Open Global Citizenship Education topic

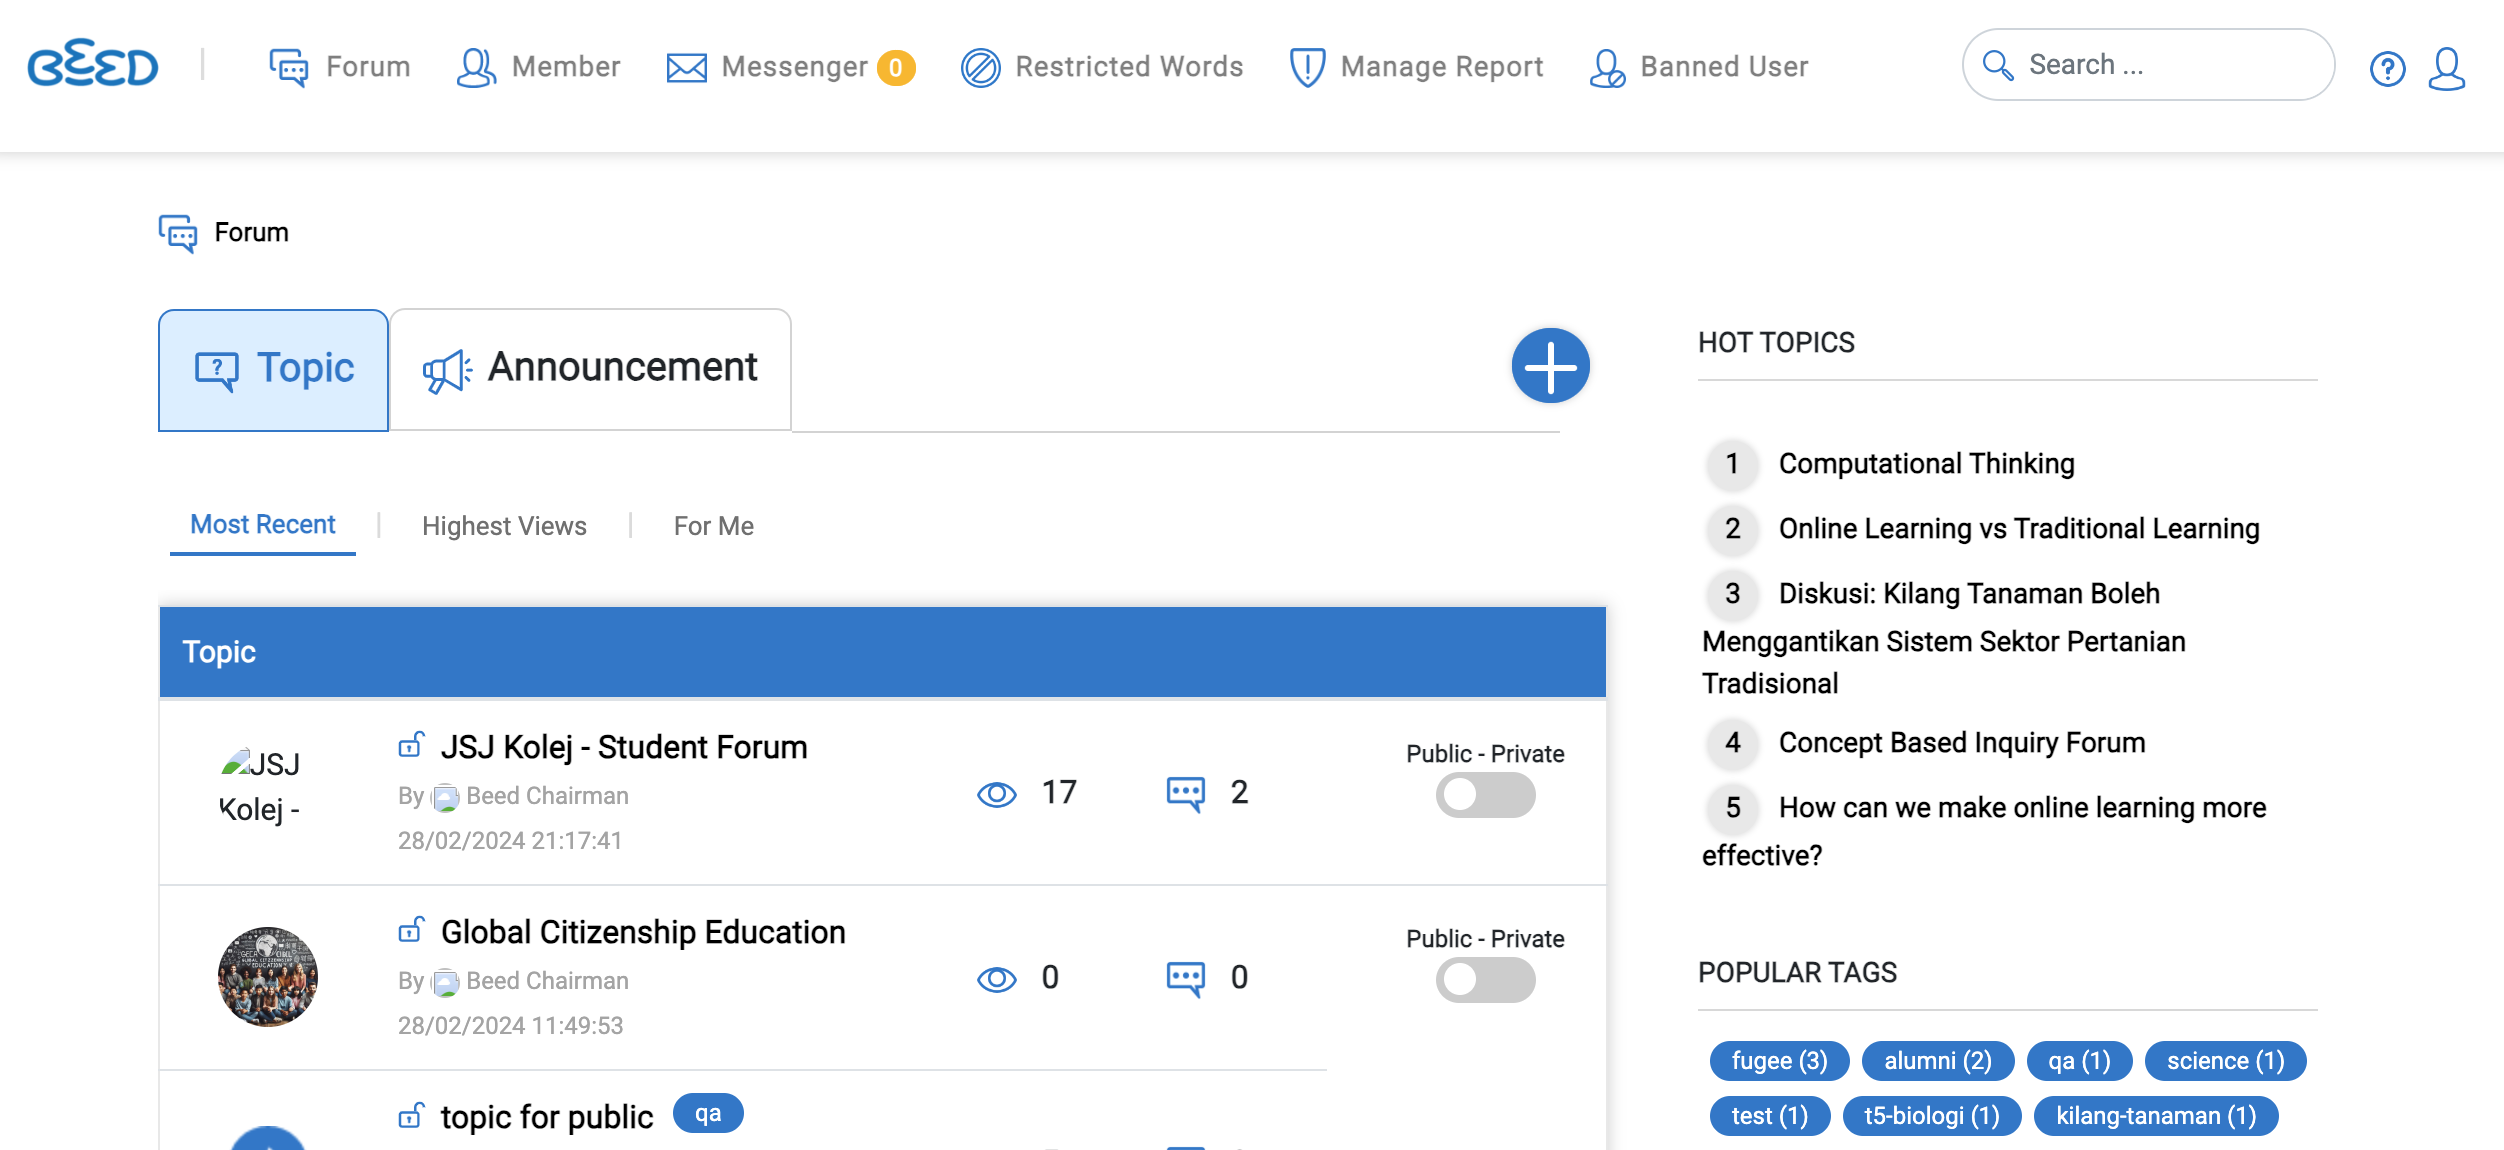(643, 932)
